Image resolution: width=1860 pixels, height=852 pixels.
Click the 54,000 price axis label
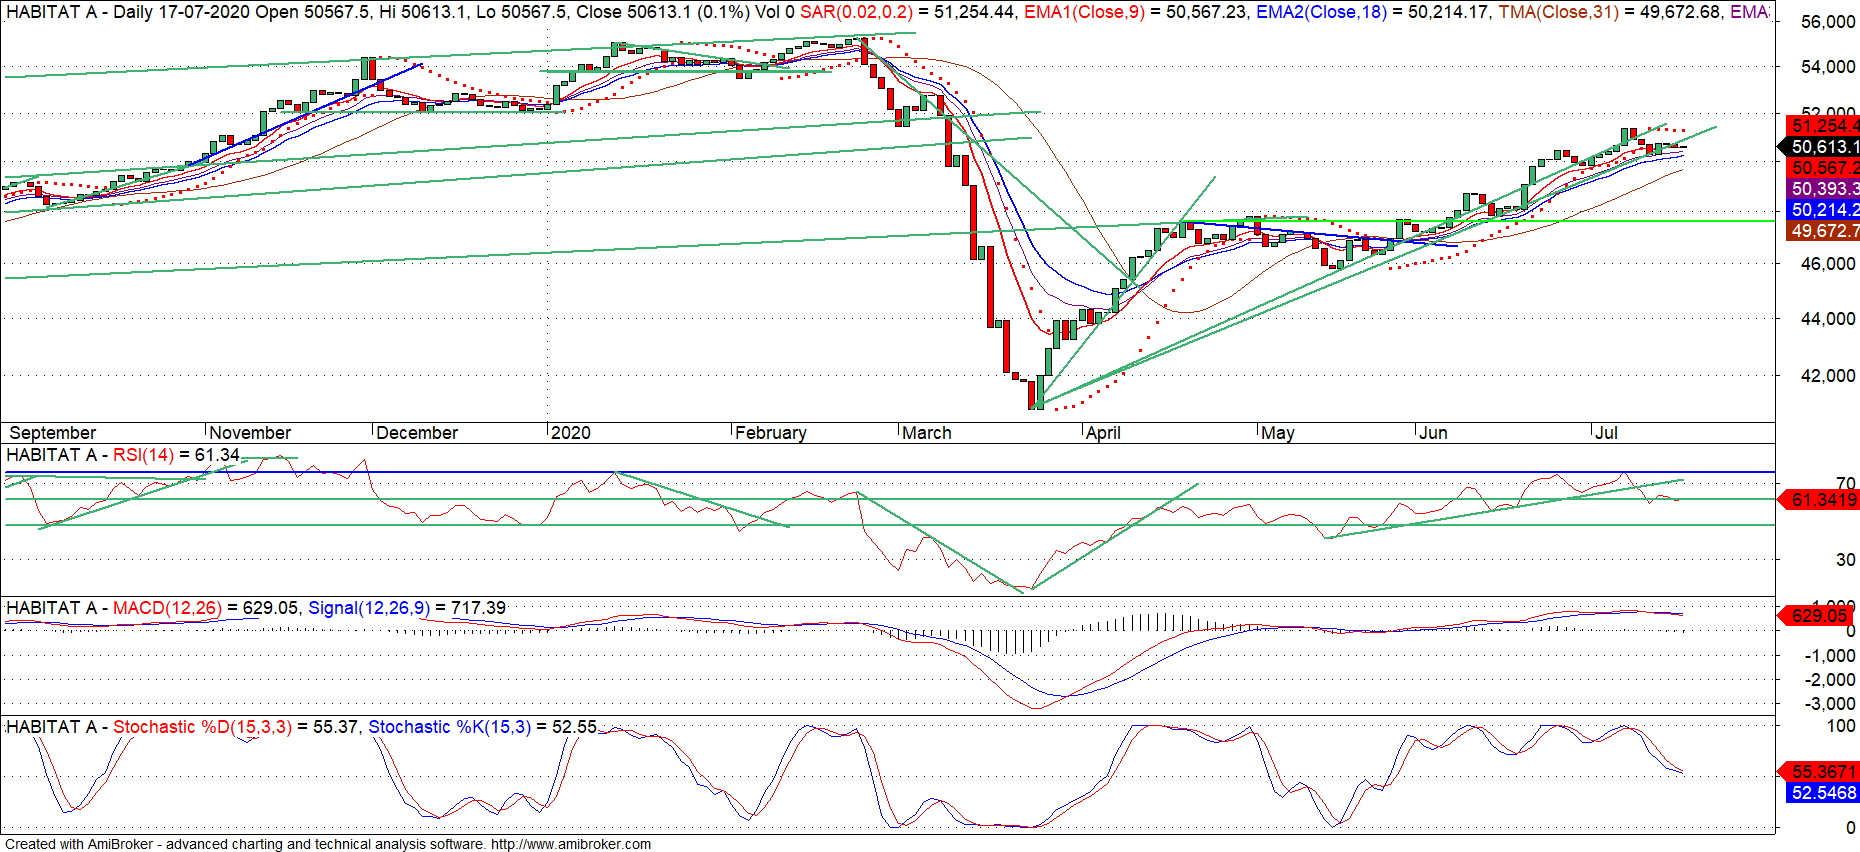click(x=1828, y=67)
